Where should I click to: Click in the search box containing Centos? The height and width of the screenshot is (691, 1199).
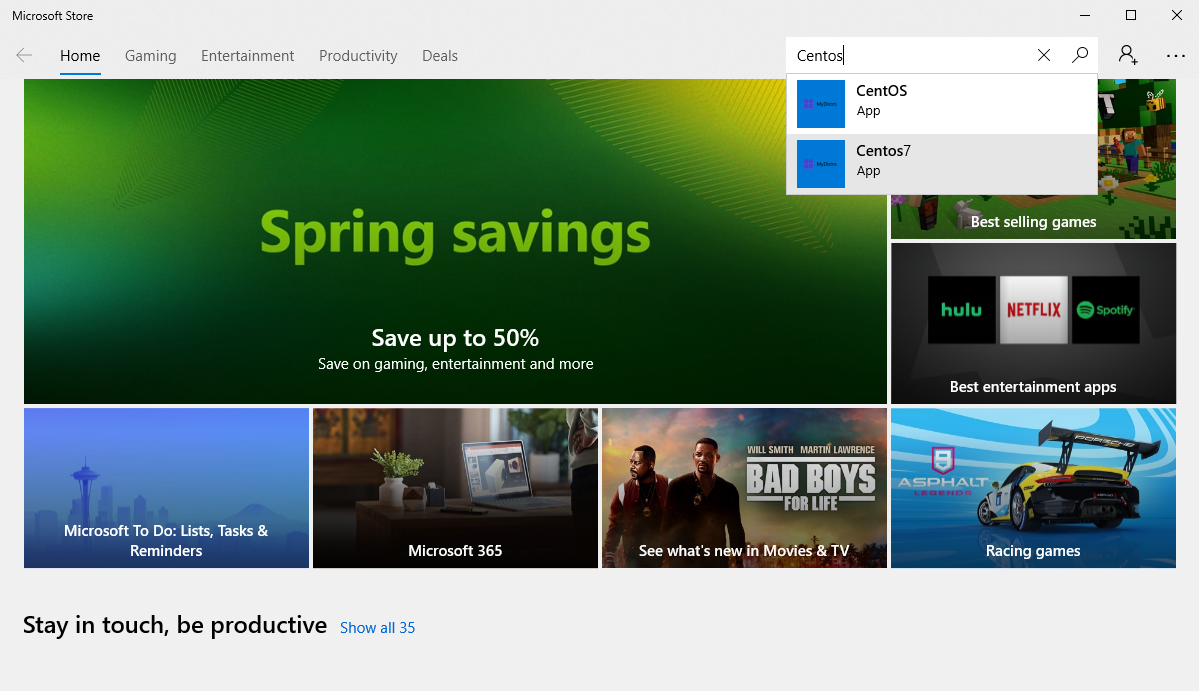point(910,56)
